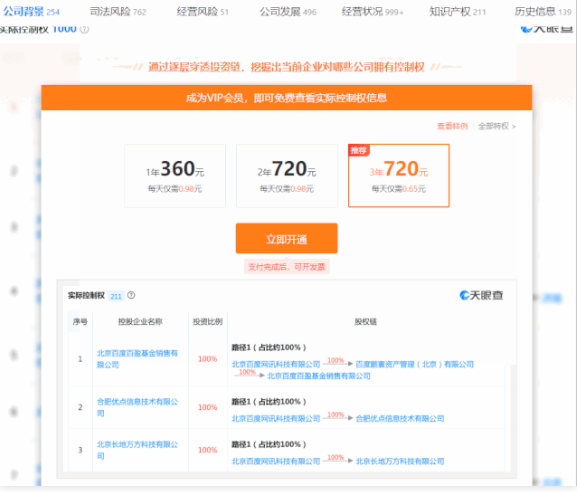Select the 公司发展 496 tab
This screenshot has height=492, width=577.
[x=288, y=11]
